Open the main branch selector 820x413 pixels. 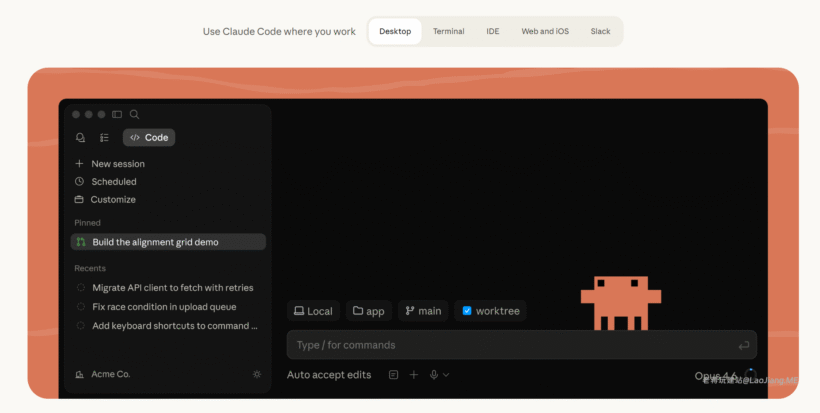point(423,311)
